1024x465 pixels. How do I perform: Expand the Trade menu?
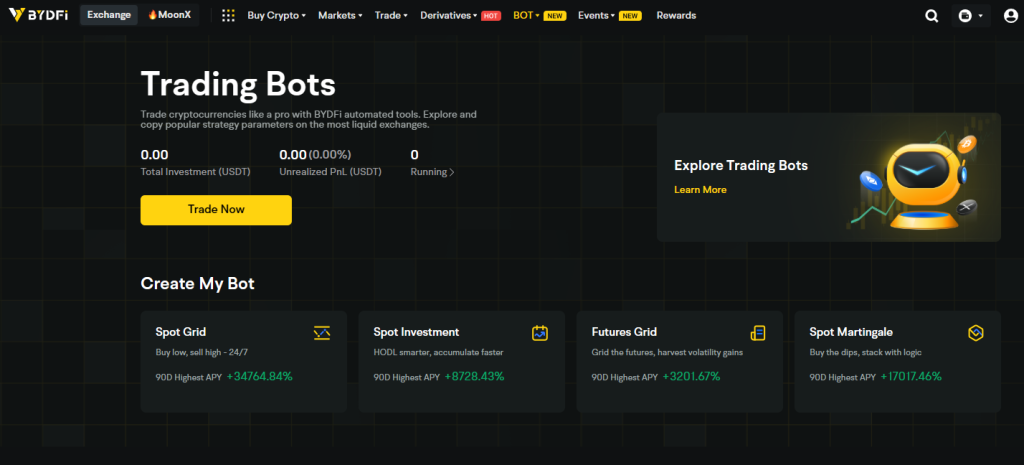point(391,15)
